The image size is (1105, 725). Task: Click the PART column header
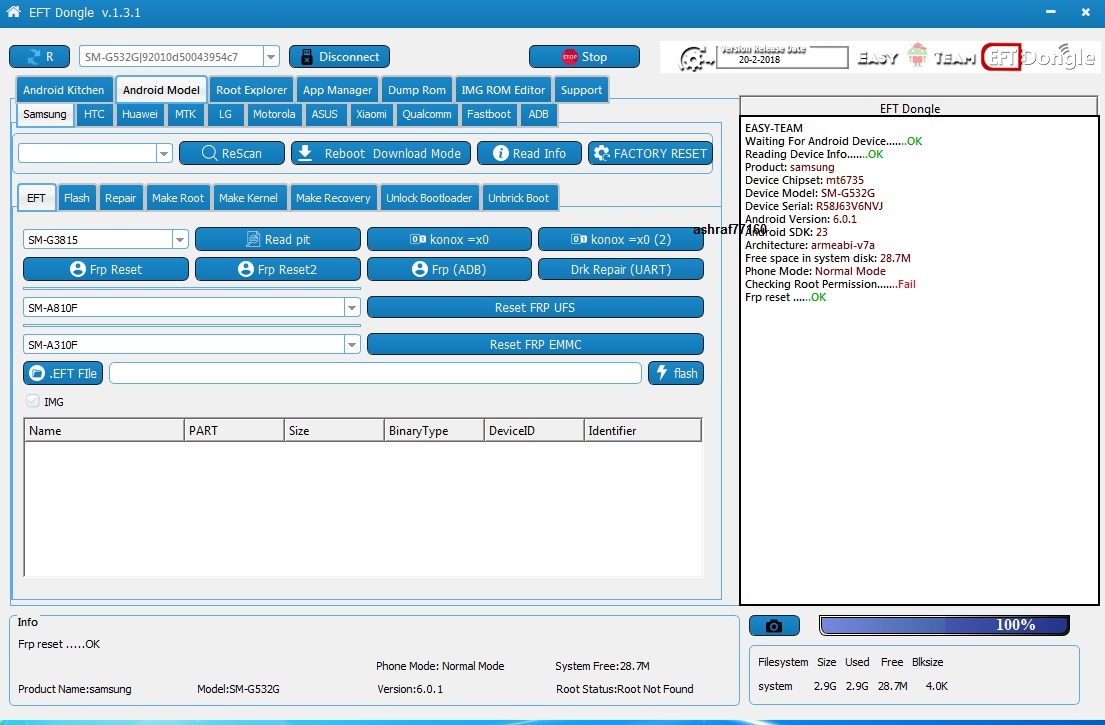(235, 430)
